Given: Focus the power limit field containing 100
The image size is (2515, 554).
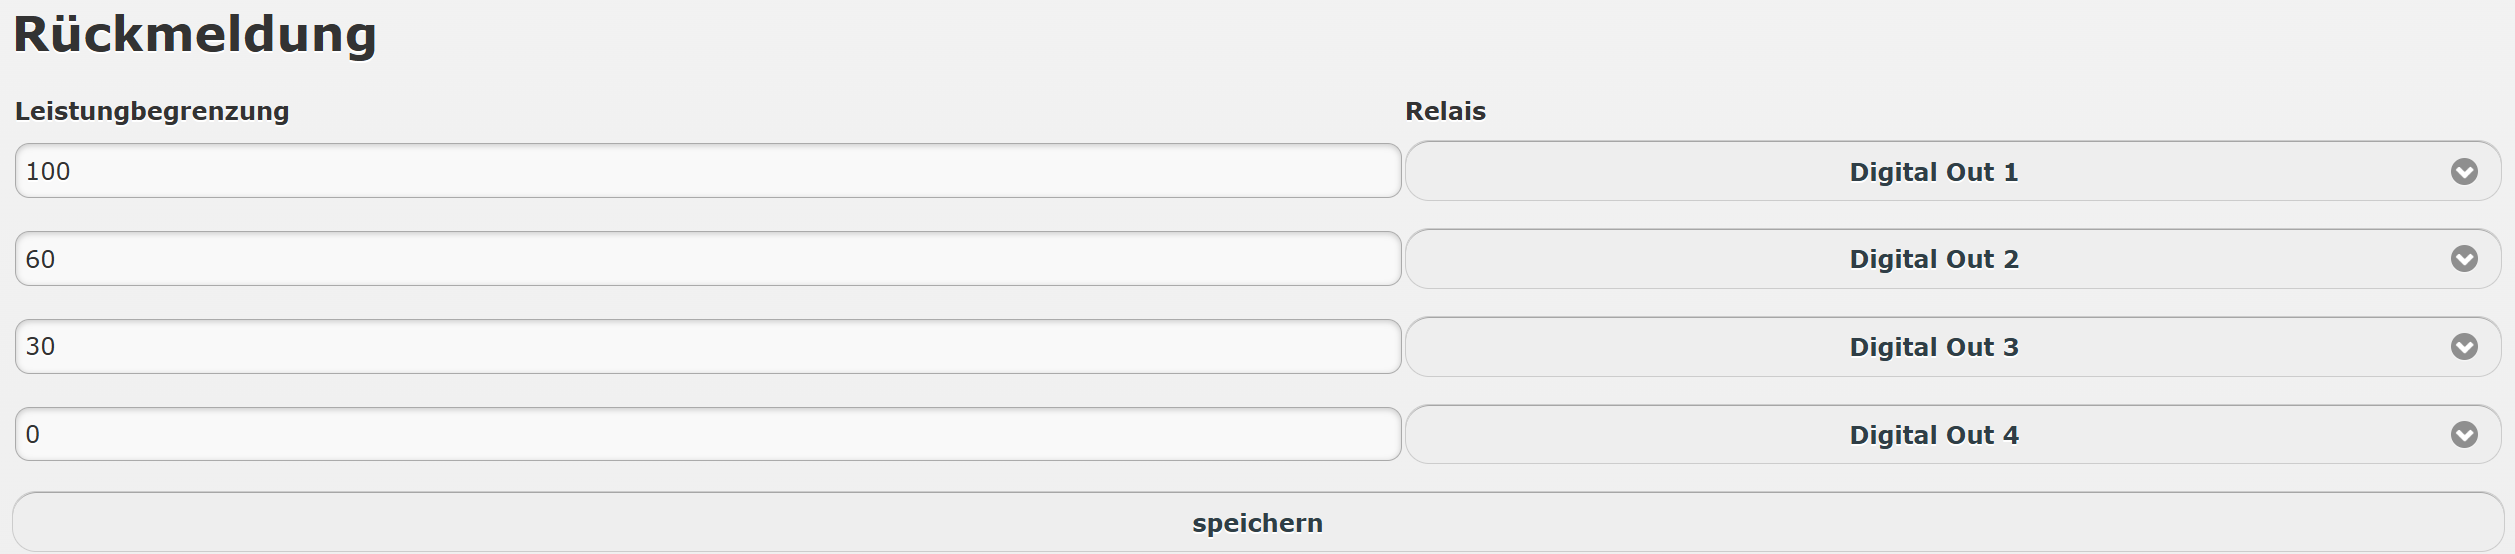Looking at the screenshot, I should 707,171.
